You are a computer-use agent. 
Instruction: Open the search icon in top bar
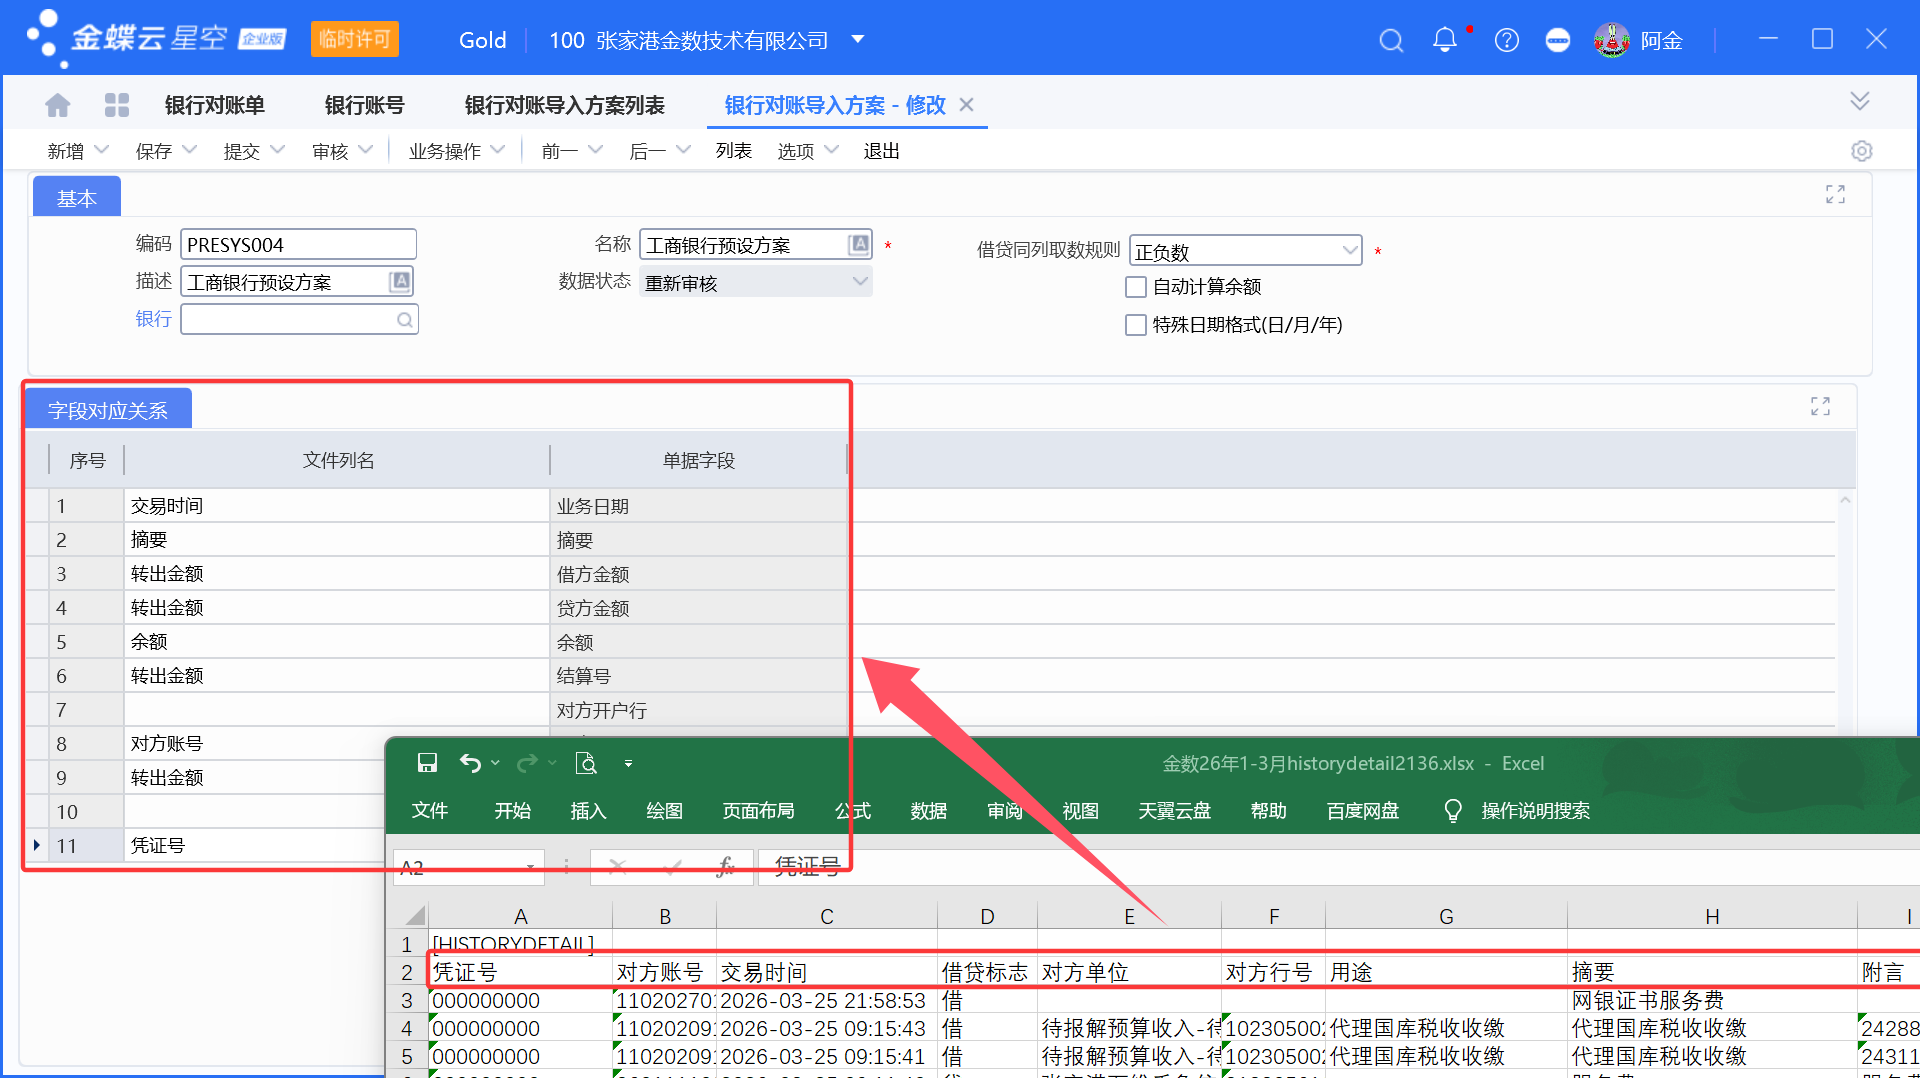point(1391,41)
